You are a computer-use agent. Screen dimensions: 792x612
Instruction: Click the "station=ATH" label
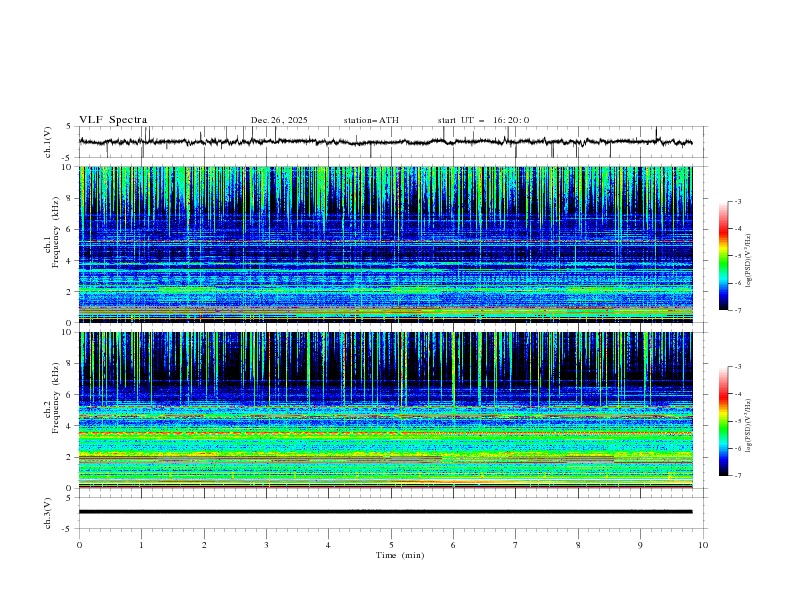pyautogui.click(x=371, y=120)
